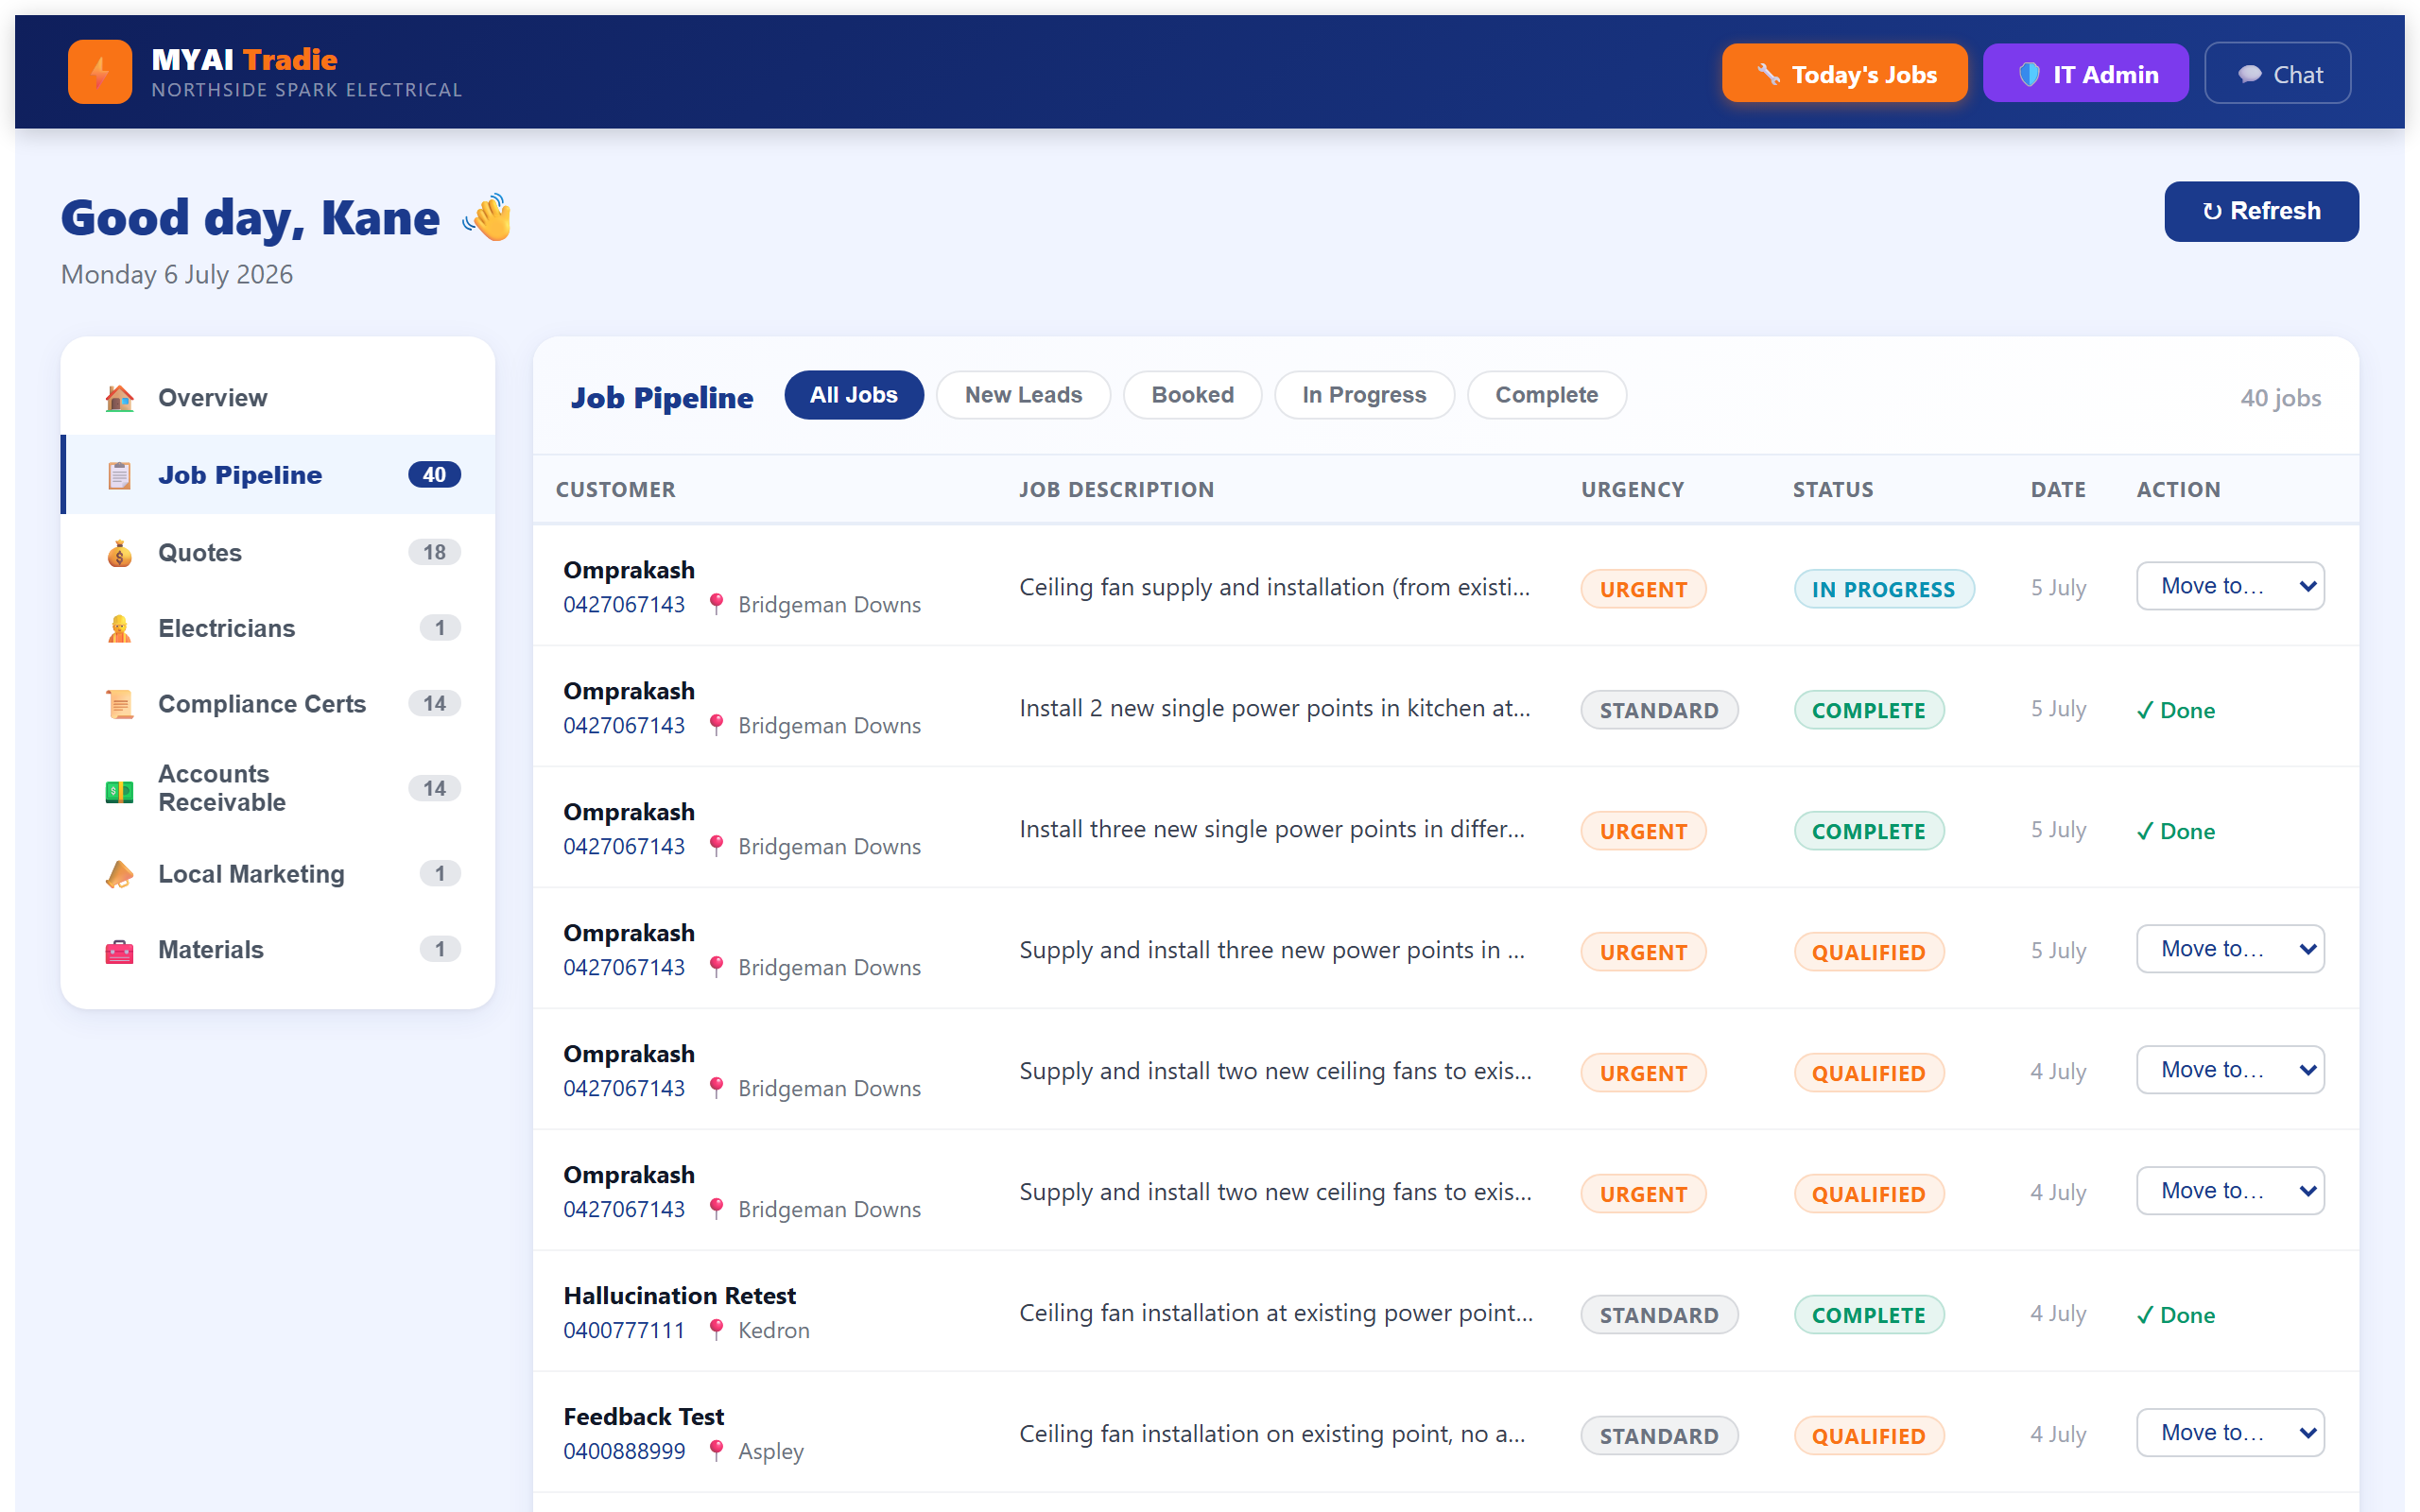
Task: Open the Overview sidebar section
Action: click(278, 398)
